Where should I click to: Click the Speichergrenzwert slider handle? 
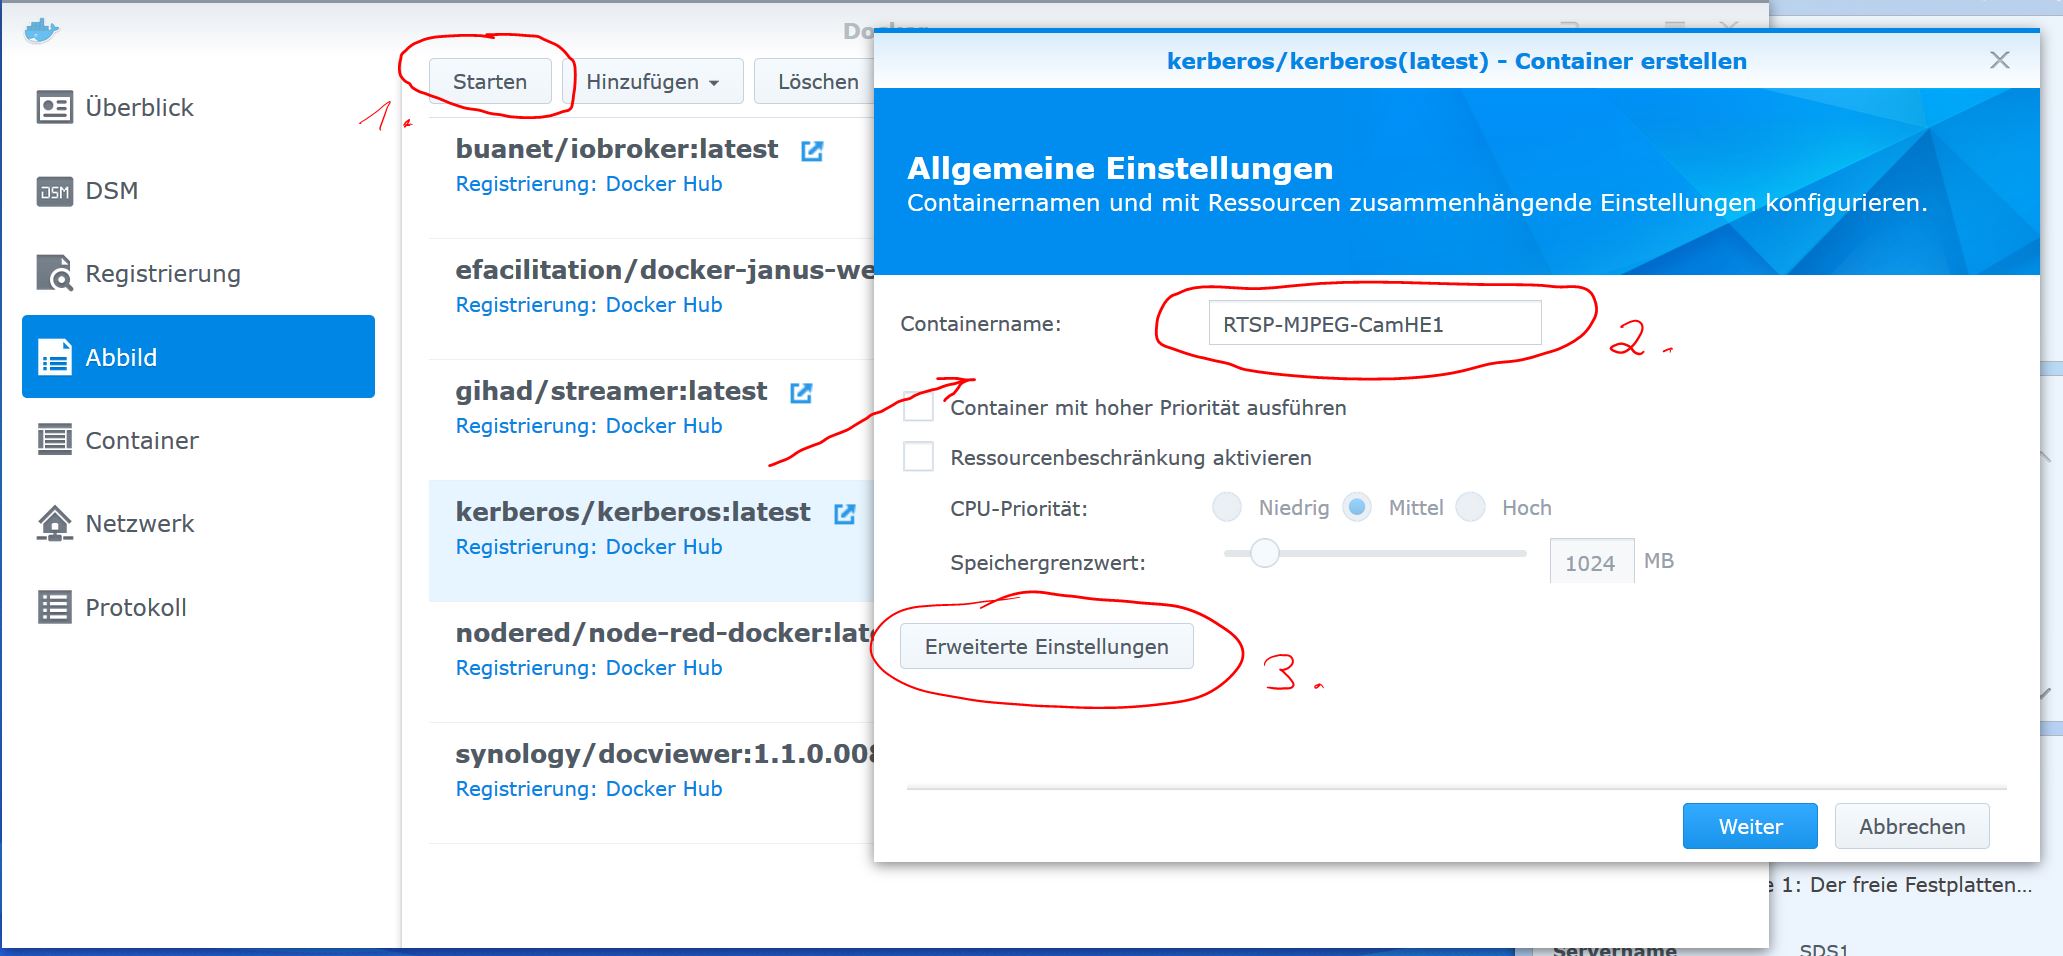tap(1265, 553)
